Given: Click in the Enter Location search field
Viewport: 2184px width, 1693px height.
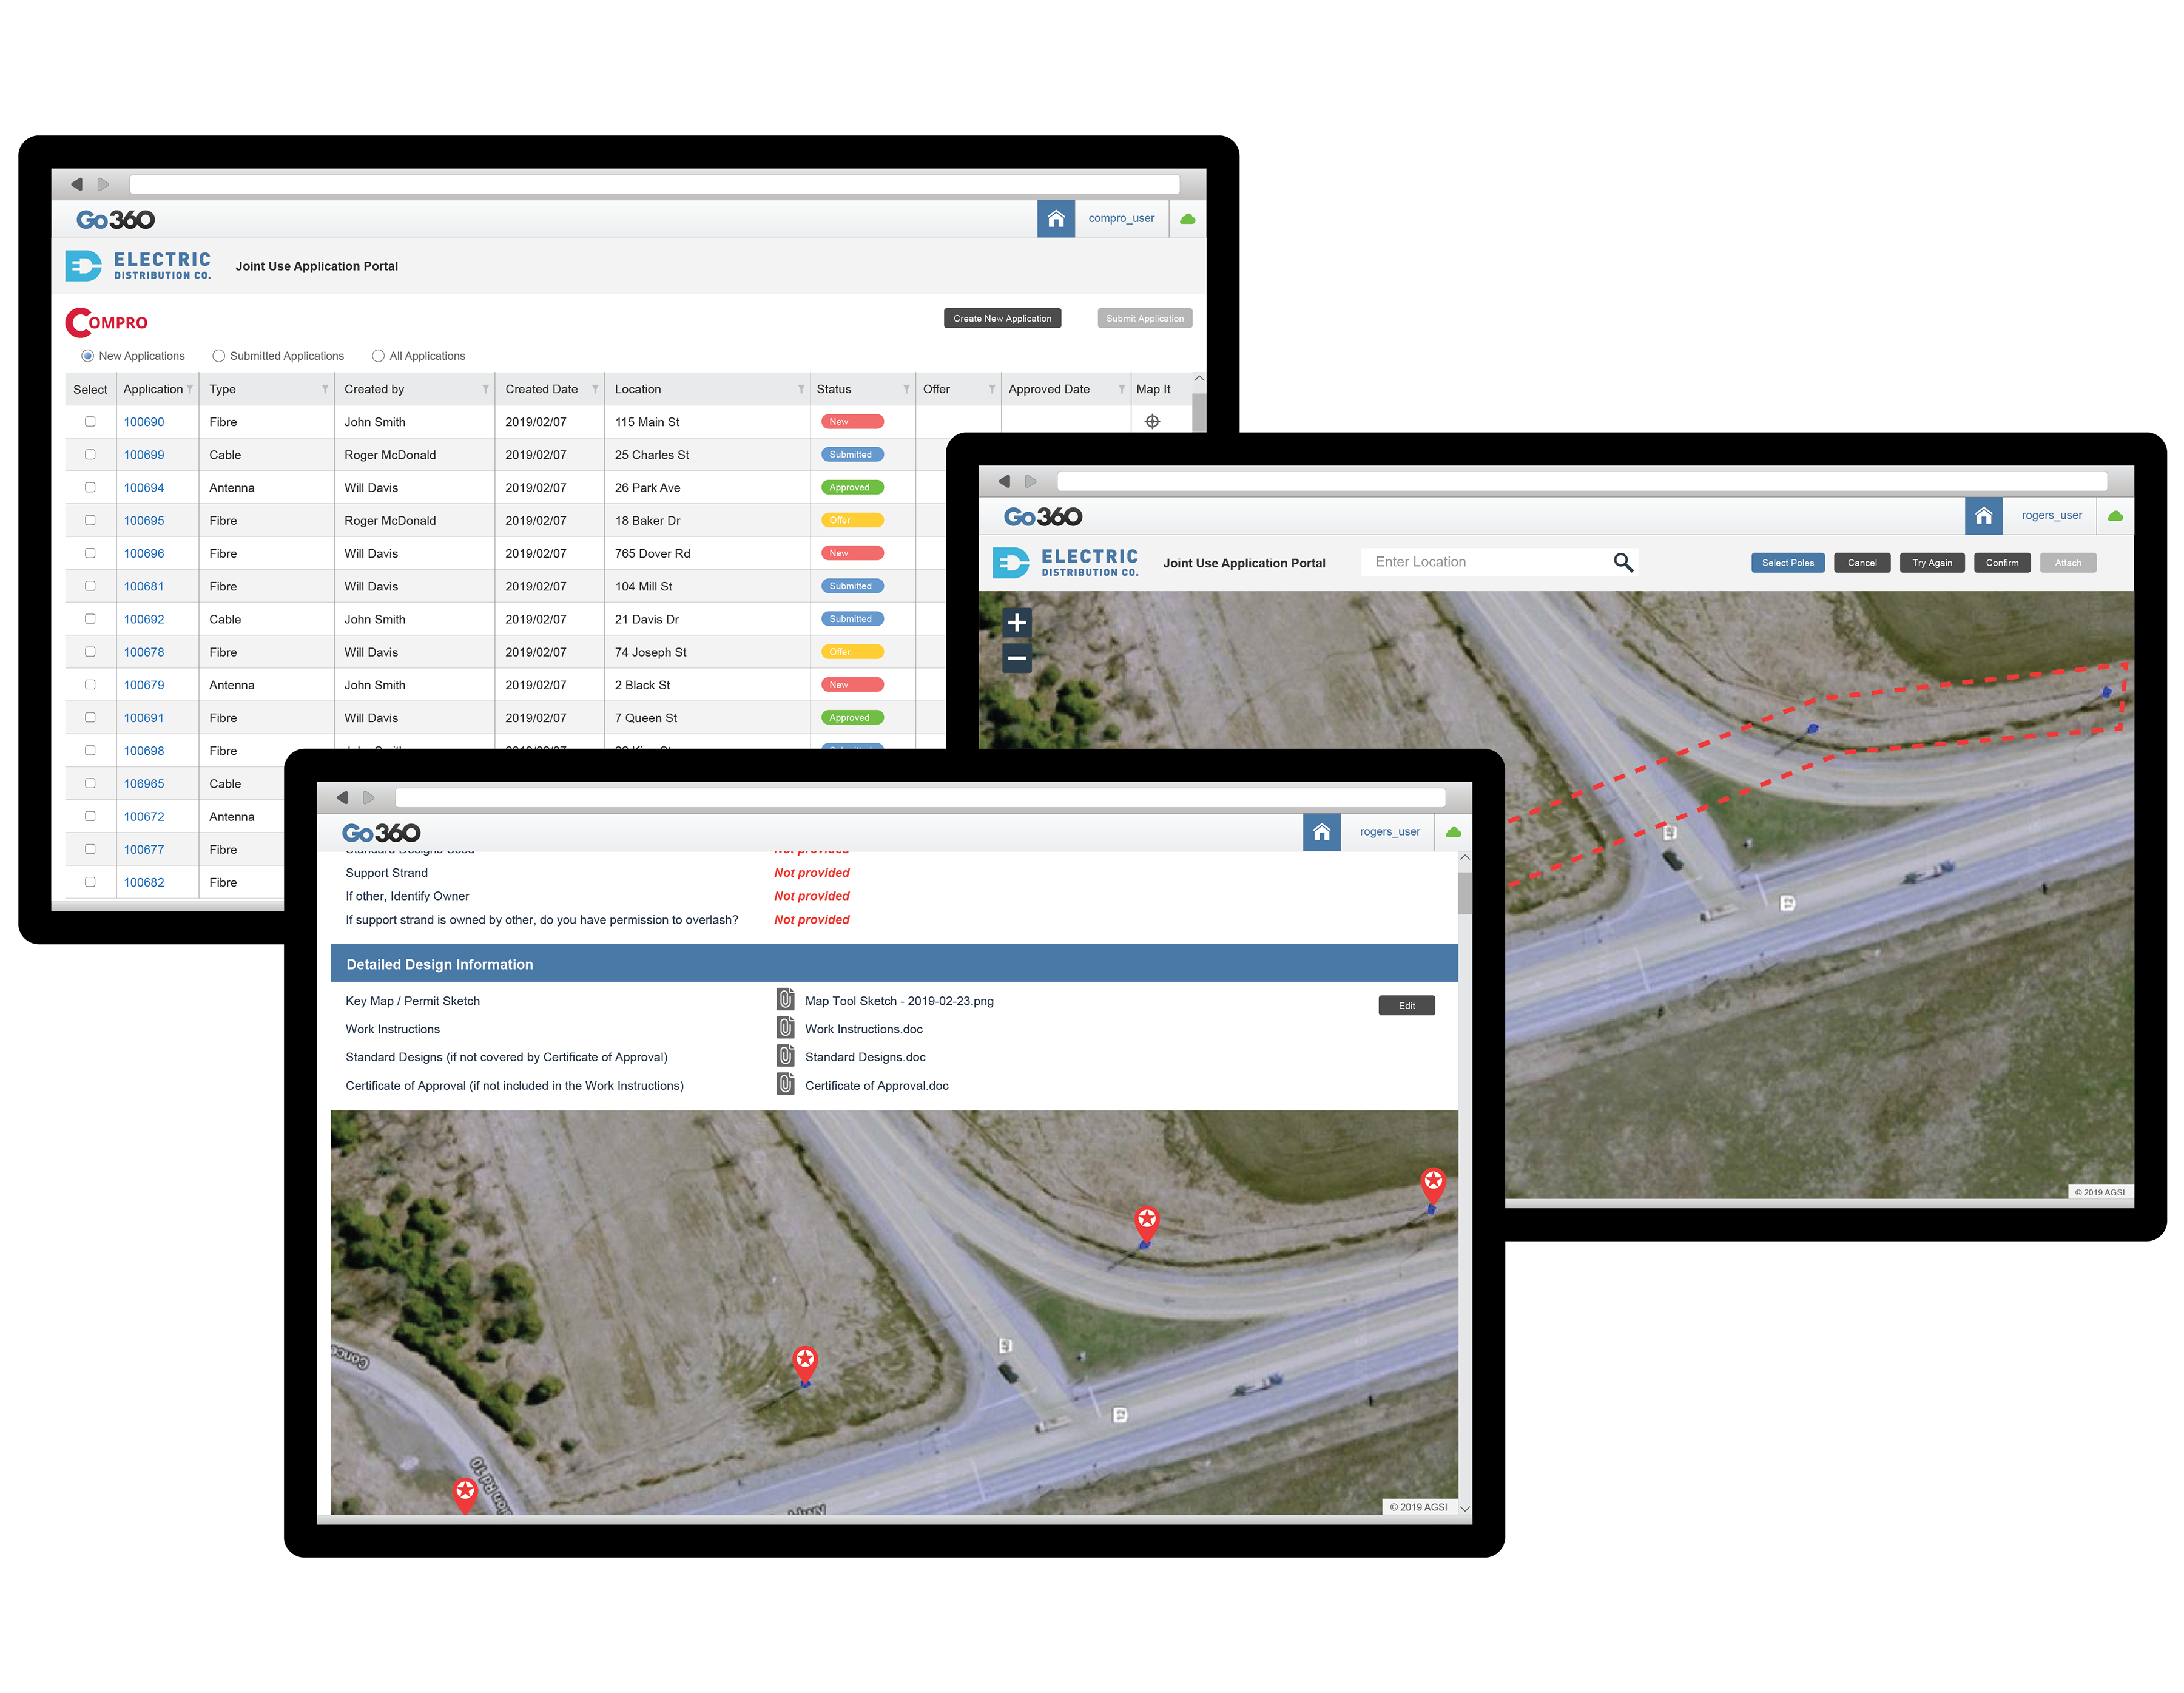Looking at the screenshot, I should [1485, 563].
